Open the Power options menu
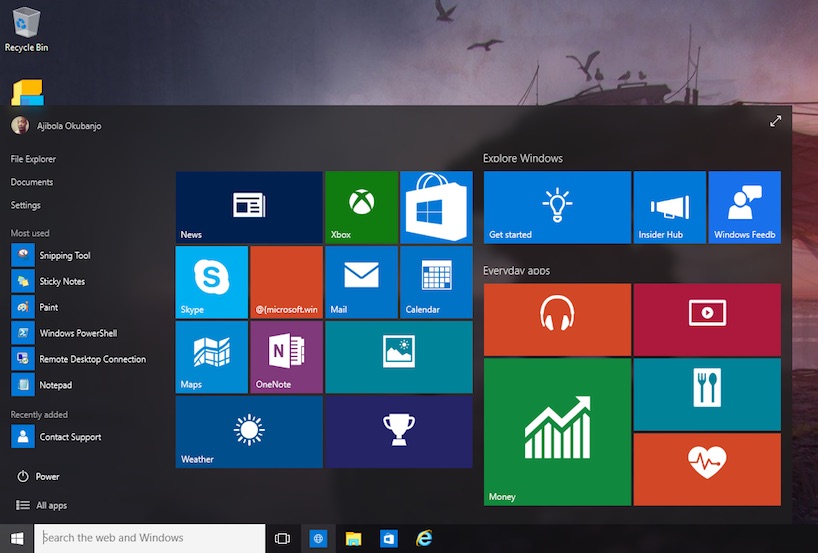 click(47, 477)
